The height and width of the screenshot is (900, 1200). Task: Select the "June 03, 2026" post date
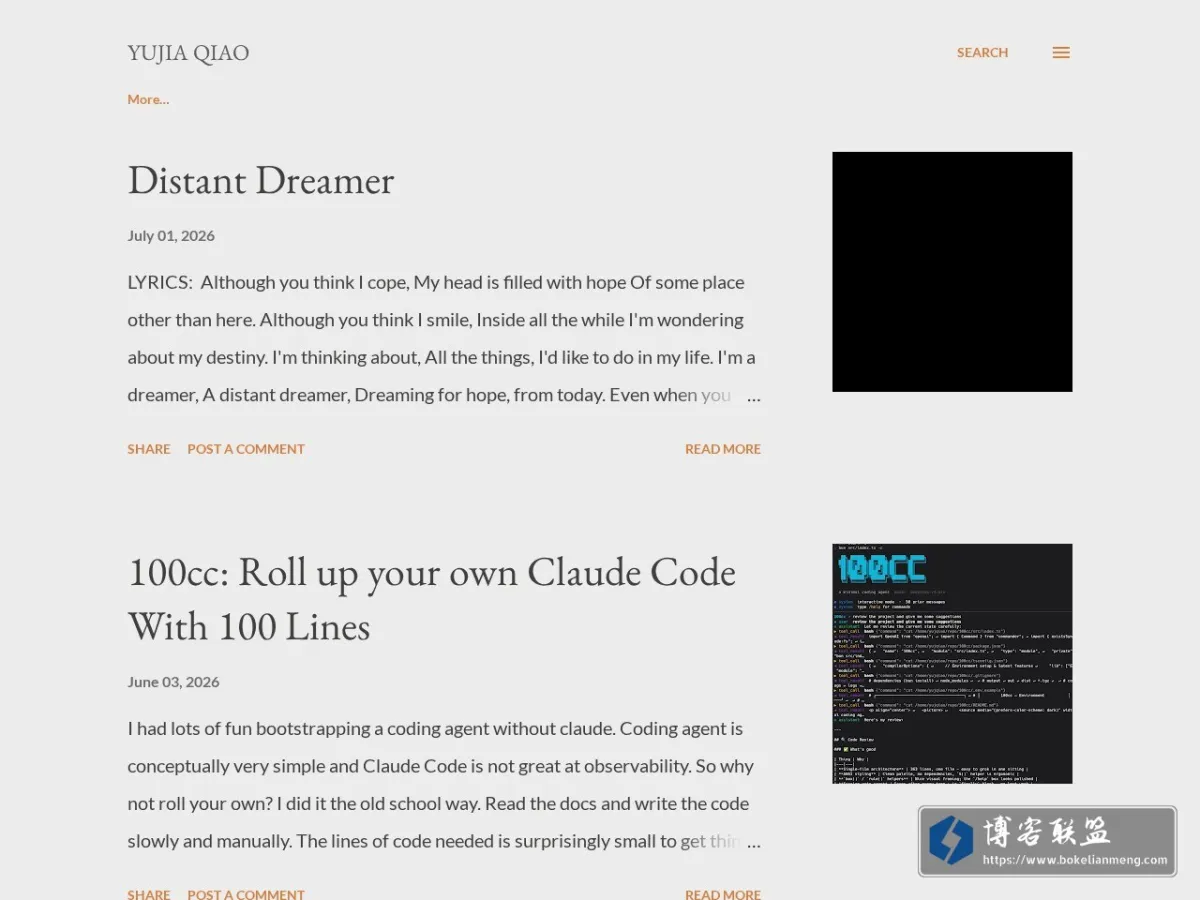(x=173, y=682)
